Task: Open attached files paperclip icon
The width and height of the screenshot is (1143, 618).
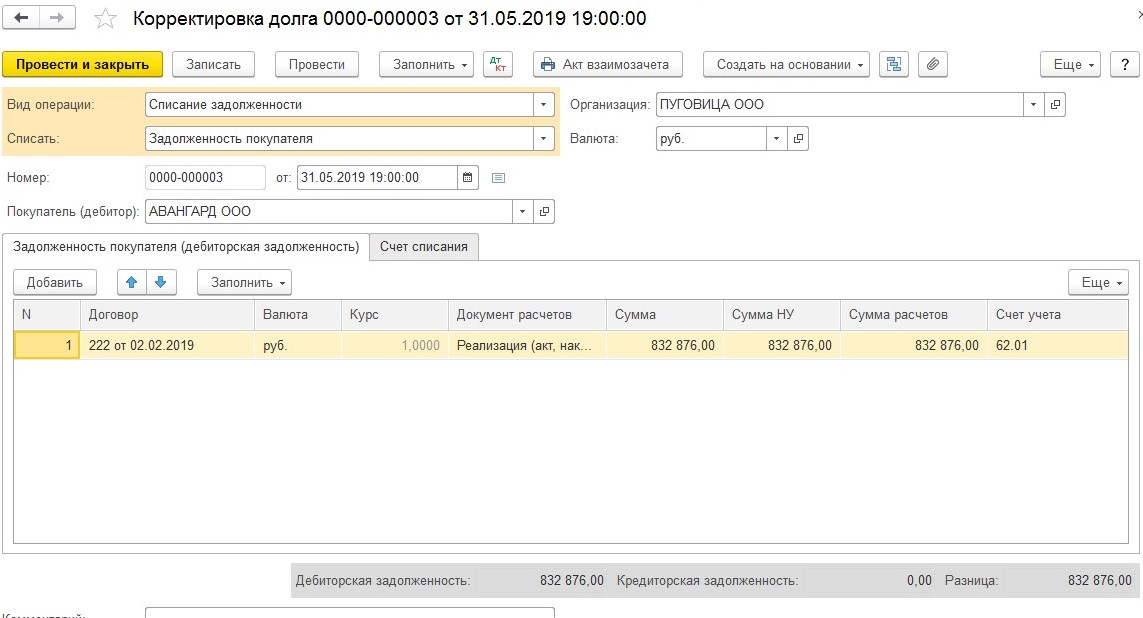Action: [x=932, y=64]
